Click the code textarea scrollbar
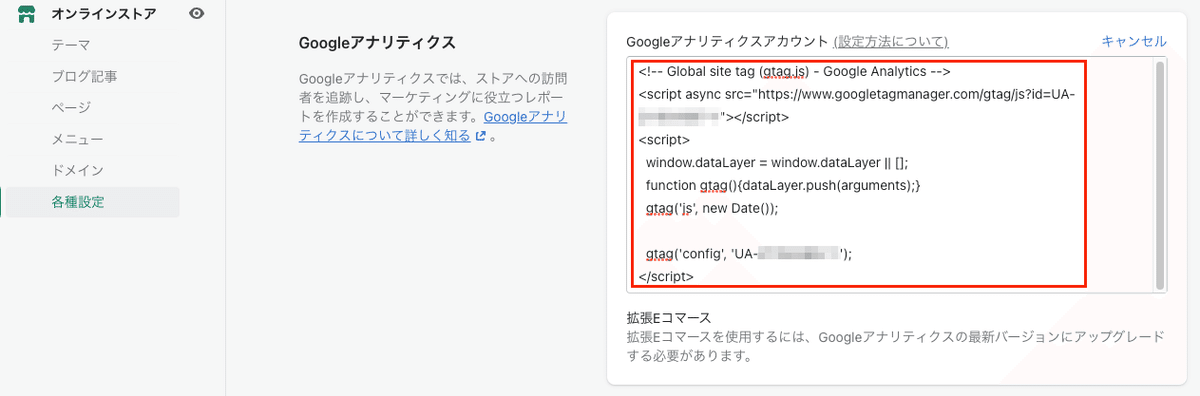The width and height of the screenshot is (1200, 396). [1160, 175]
